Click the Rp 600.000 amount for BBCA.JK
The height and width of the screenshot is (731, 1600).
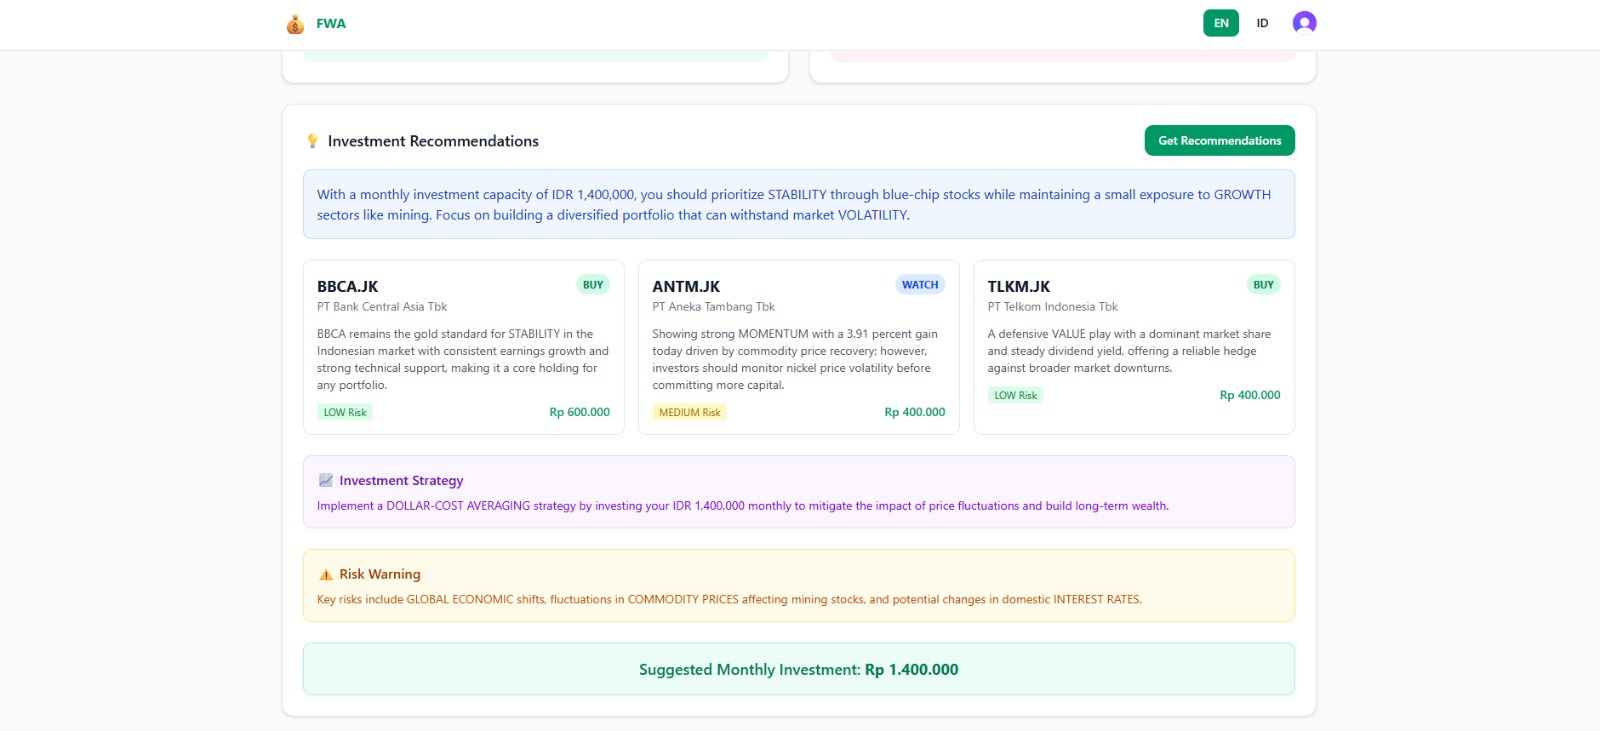coord(579,412)
